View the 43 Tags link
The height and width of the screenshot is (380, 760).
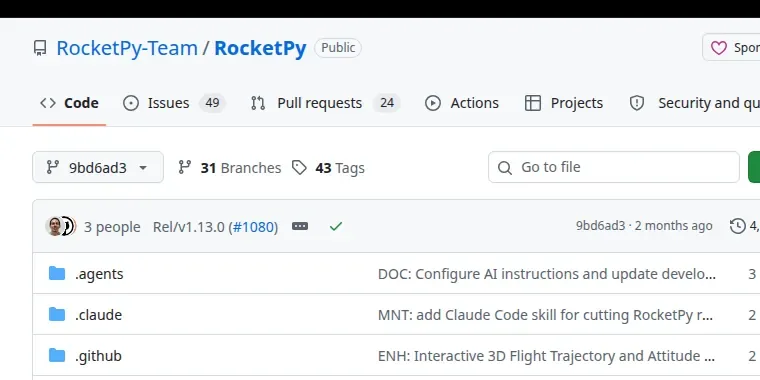pyautogui.click(x=328, y=168)
